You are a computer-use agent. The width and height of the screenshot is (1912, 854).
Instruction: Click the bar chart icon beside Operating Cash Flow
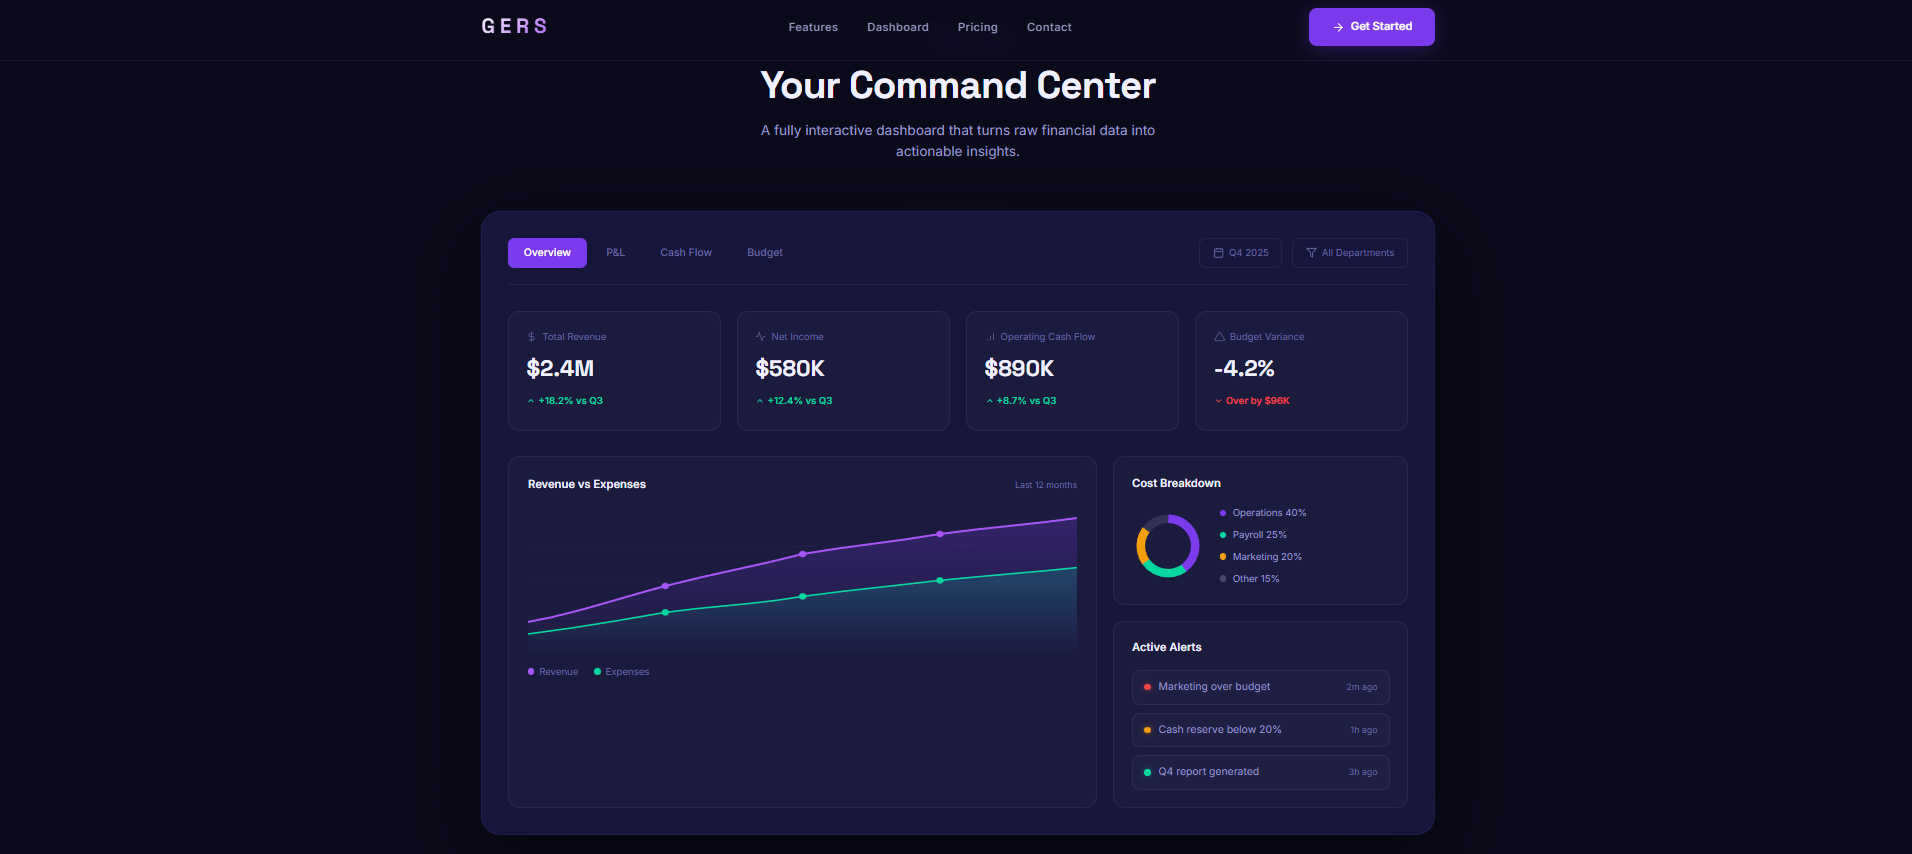[990, 337]
